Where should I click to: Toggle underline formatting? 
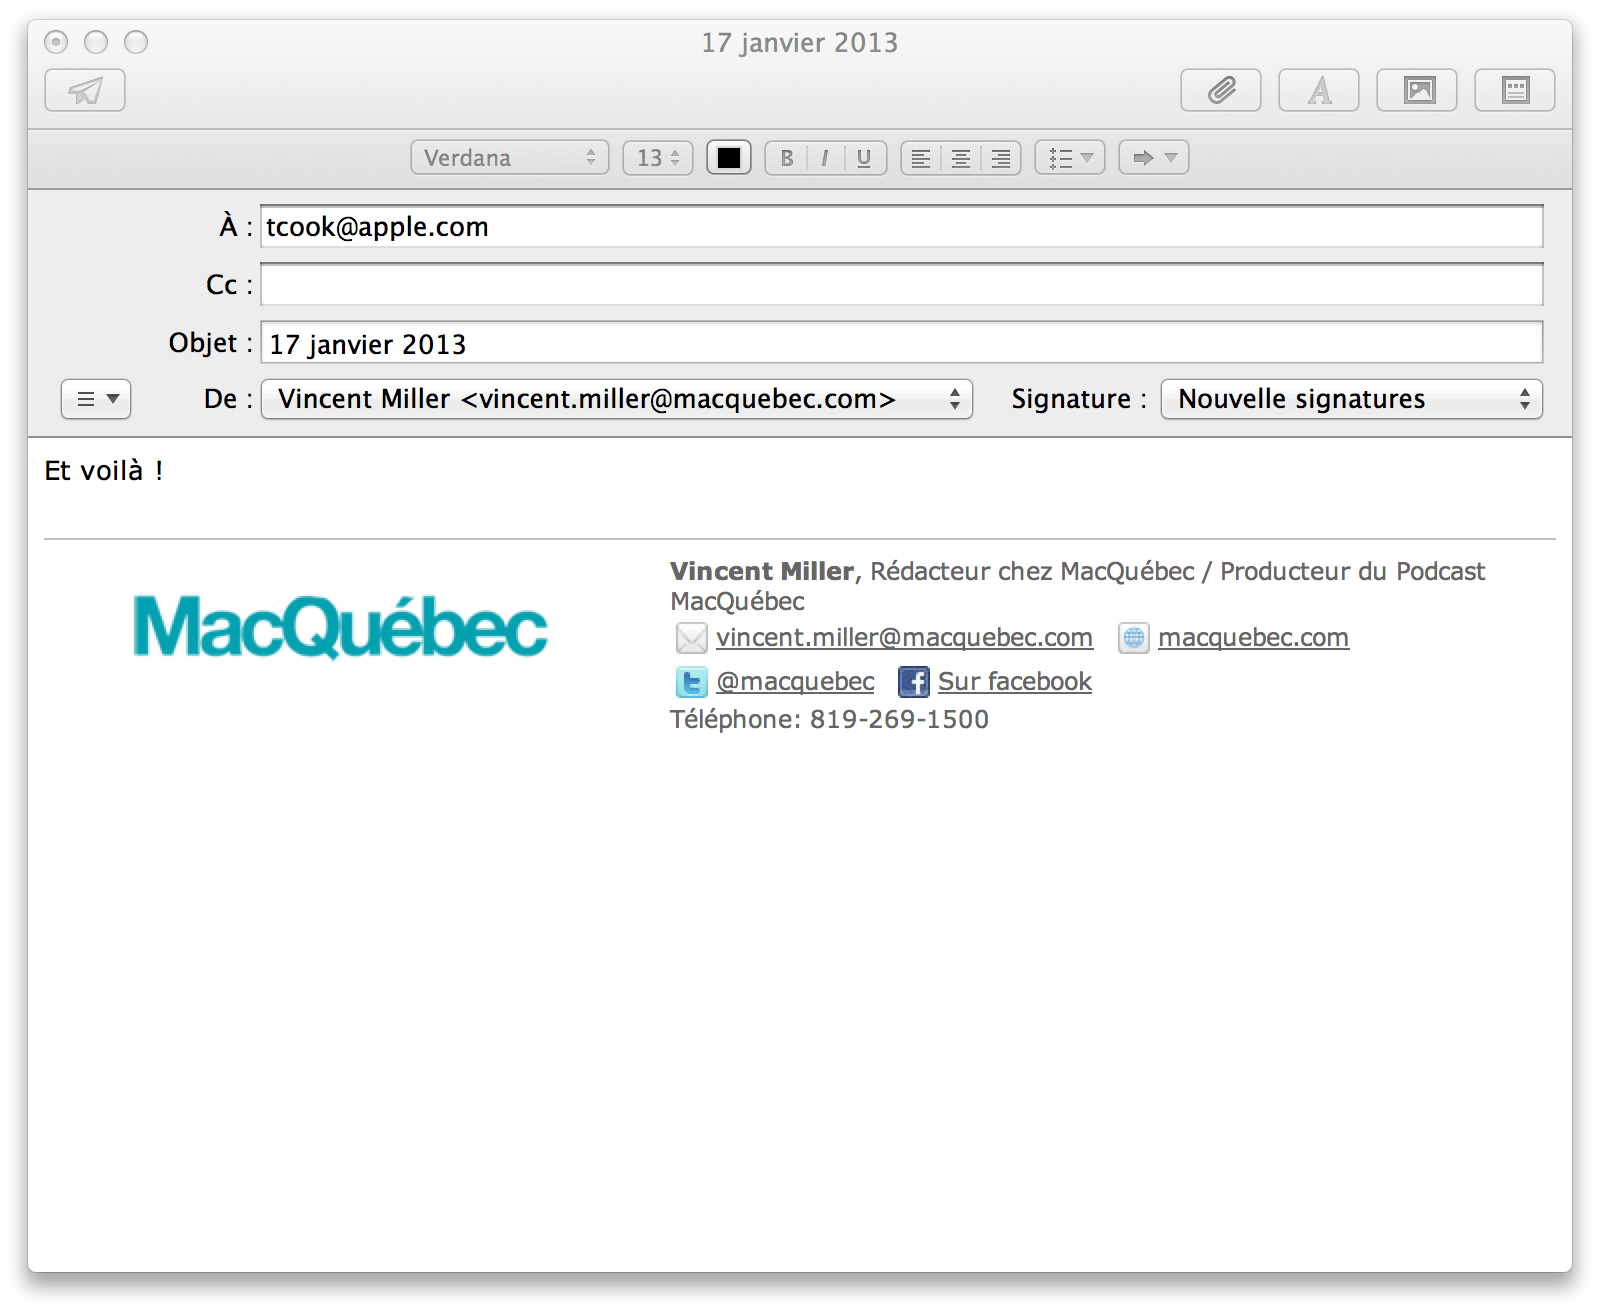(865, 158)
